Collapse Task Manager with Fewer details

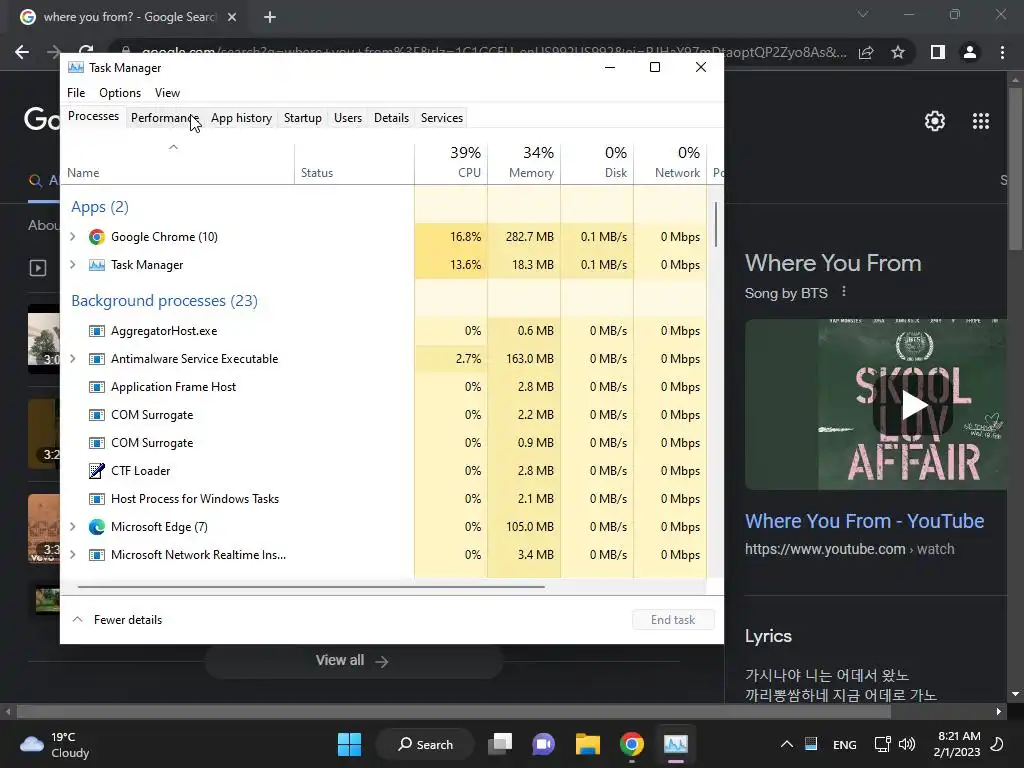[117, 620]
